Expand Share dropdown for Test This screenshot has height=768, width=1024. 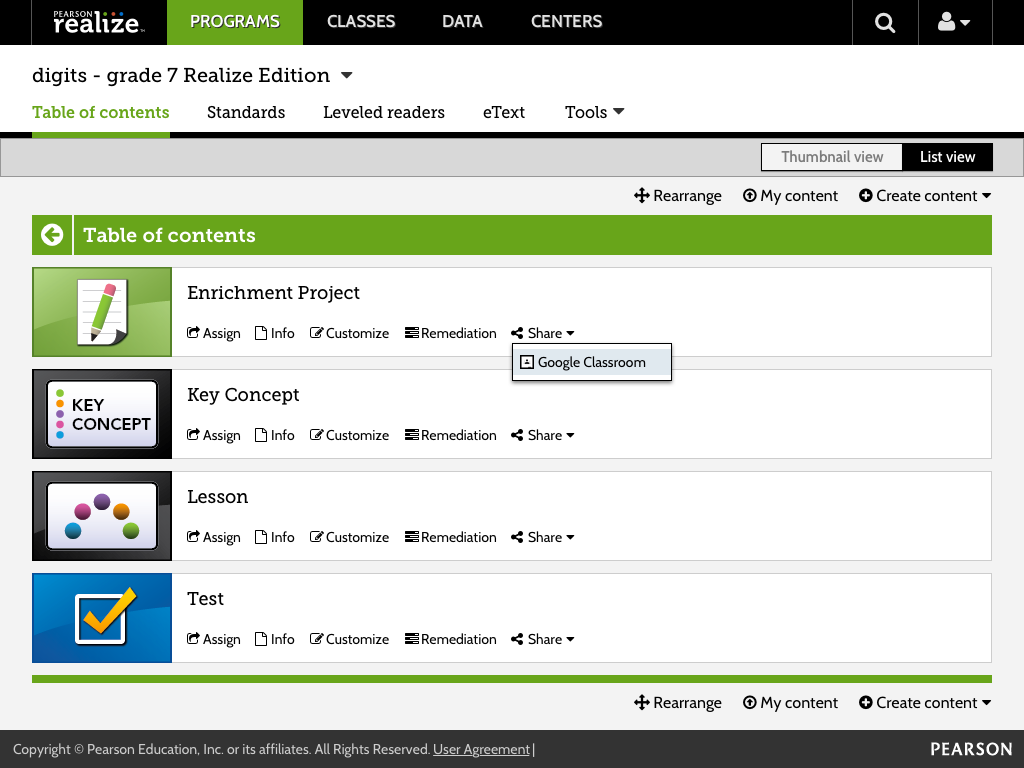[x=543, y=639]
